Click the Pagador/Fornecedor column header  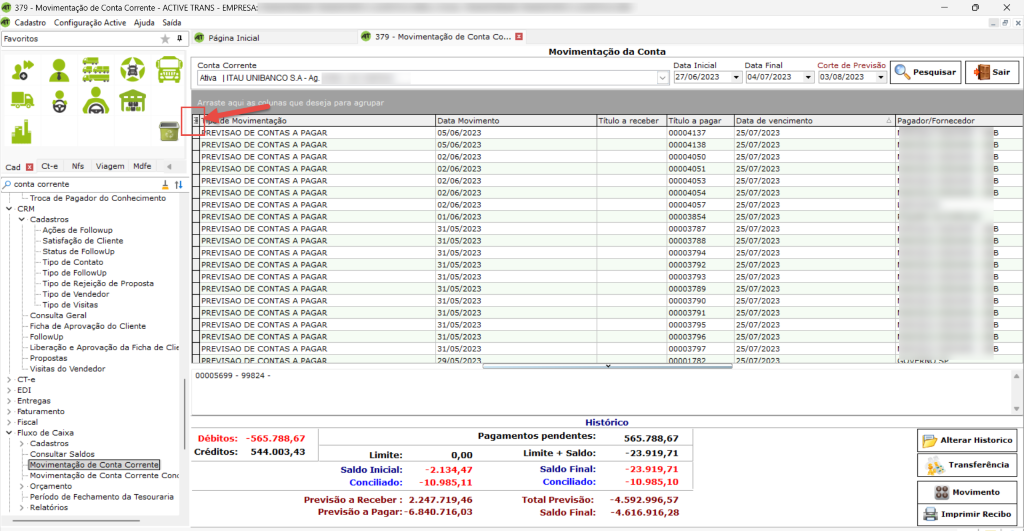point(958,121)
